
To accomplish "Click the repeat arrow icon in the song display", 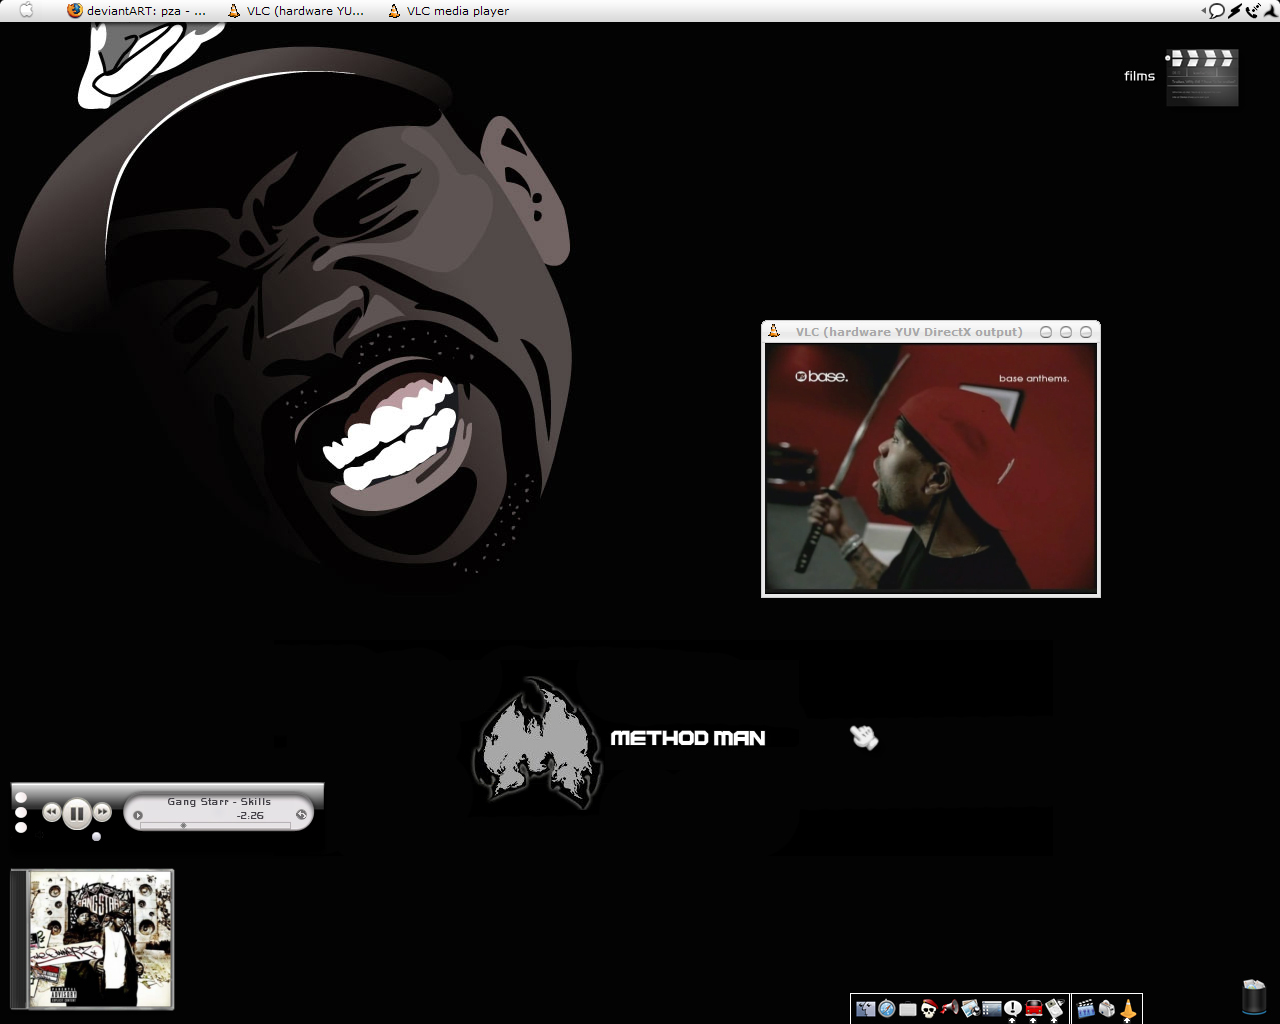I will pos(300,814).
